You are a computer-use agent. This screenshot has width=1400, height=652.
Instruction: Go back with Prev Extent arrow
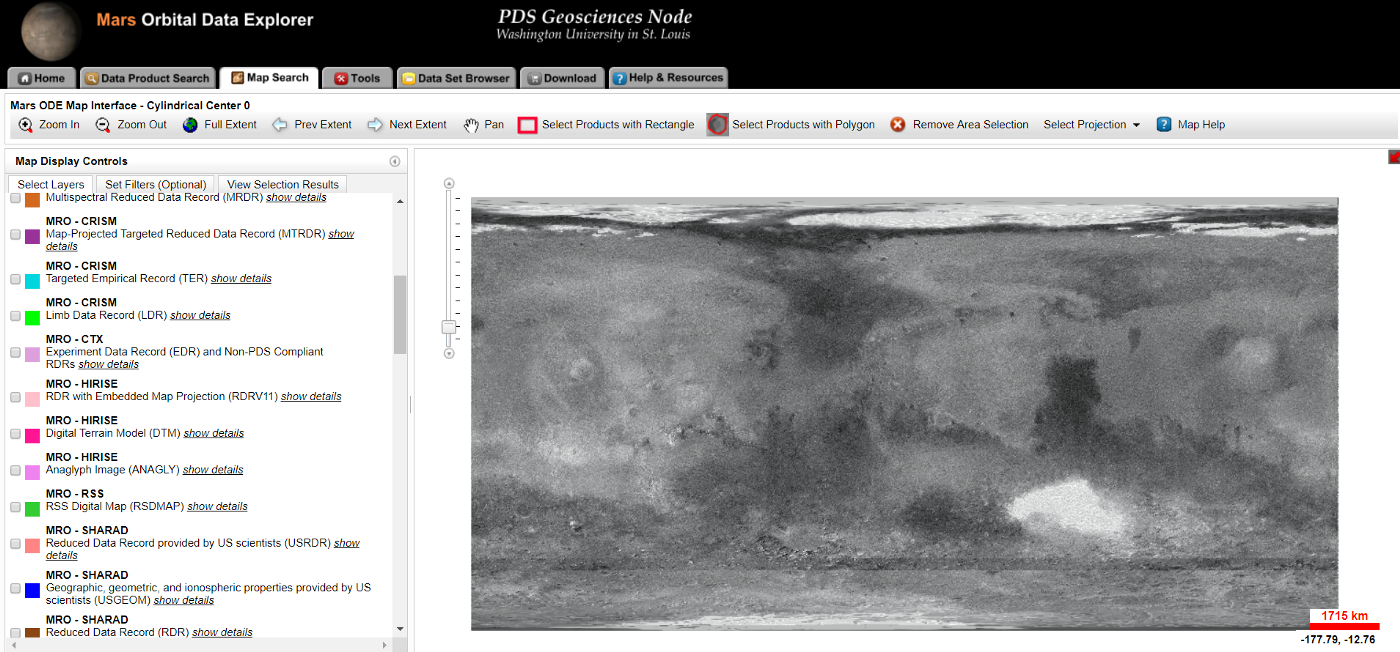click(280, 125)
